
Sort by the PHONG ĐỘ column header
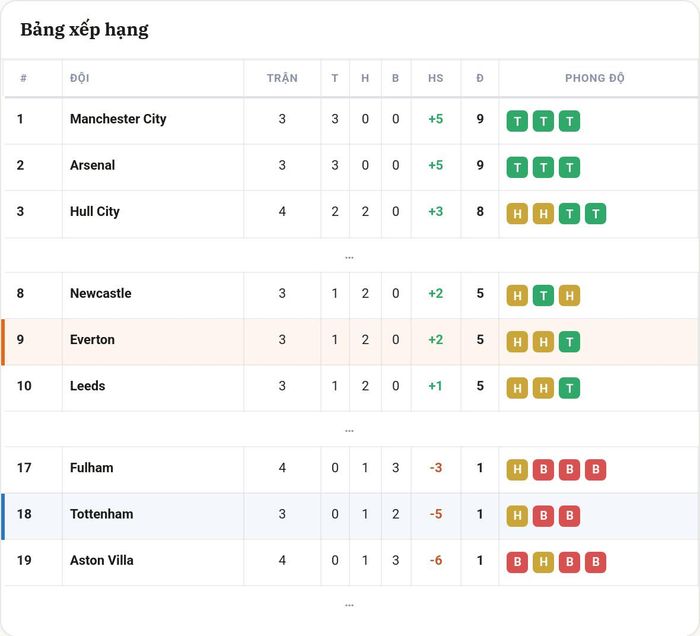(x=595, y=78)
